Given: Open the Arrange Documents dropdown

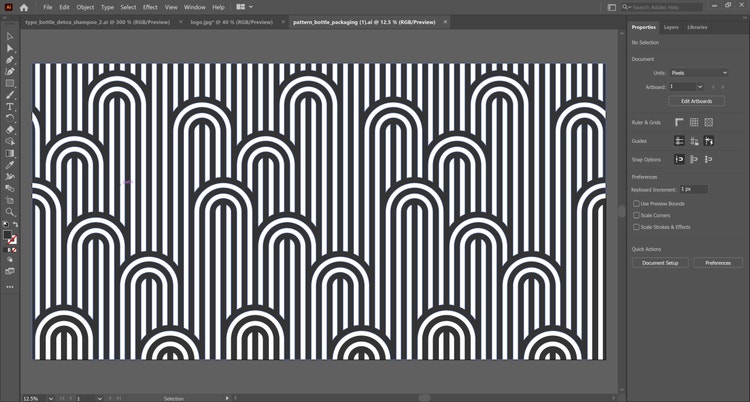Looking at the screenshot, I should click(x=244, y=7).
